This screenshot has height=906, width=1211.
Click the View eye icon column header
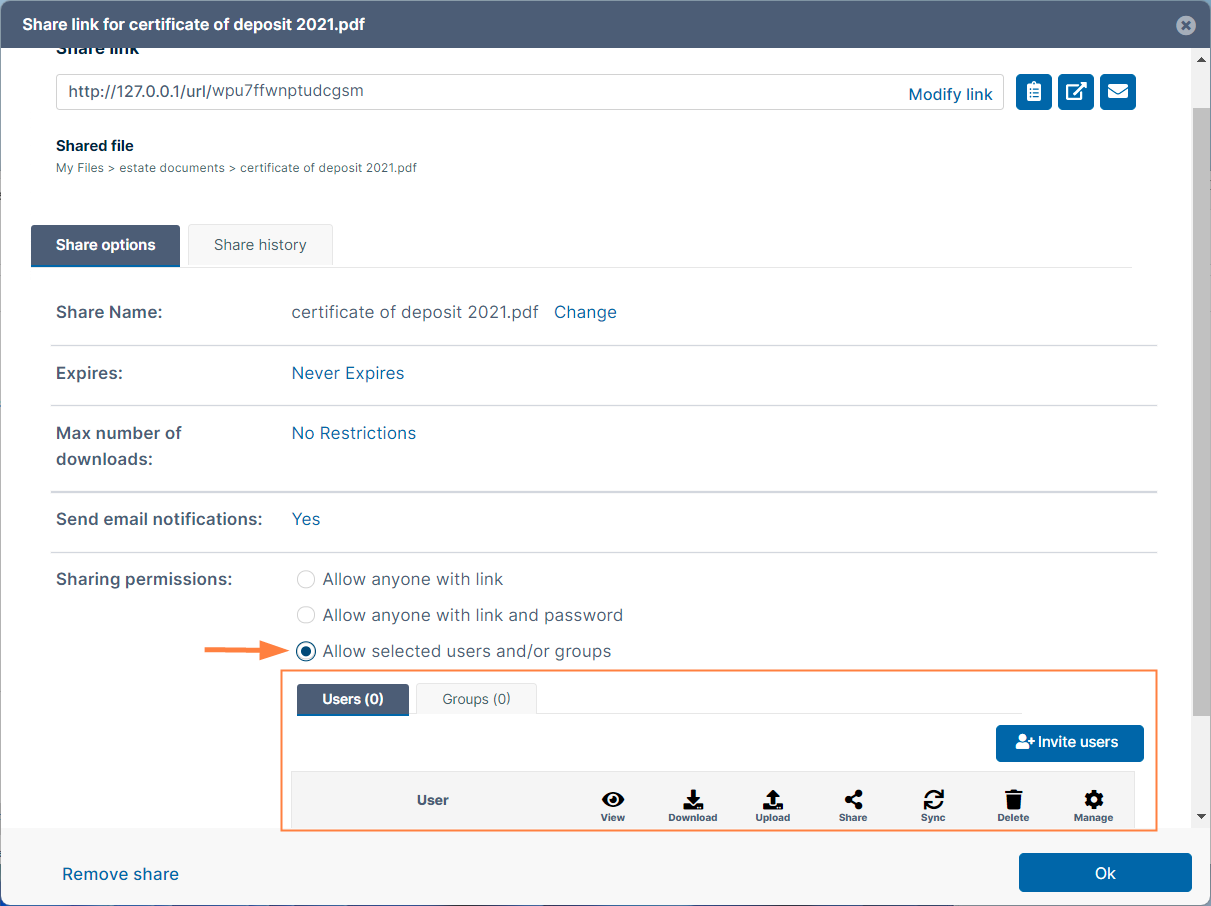[613, 800]
